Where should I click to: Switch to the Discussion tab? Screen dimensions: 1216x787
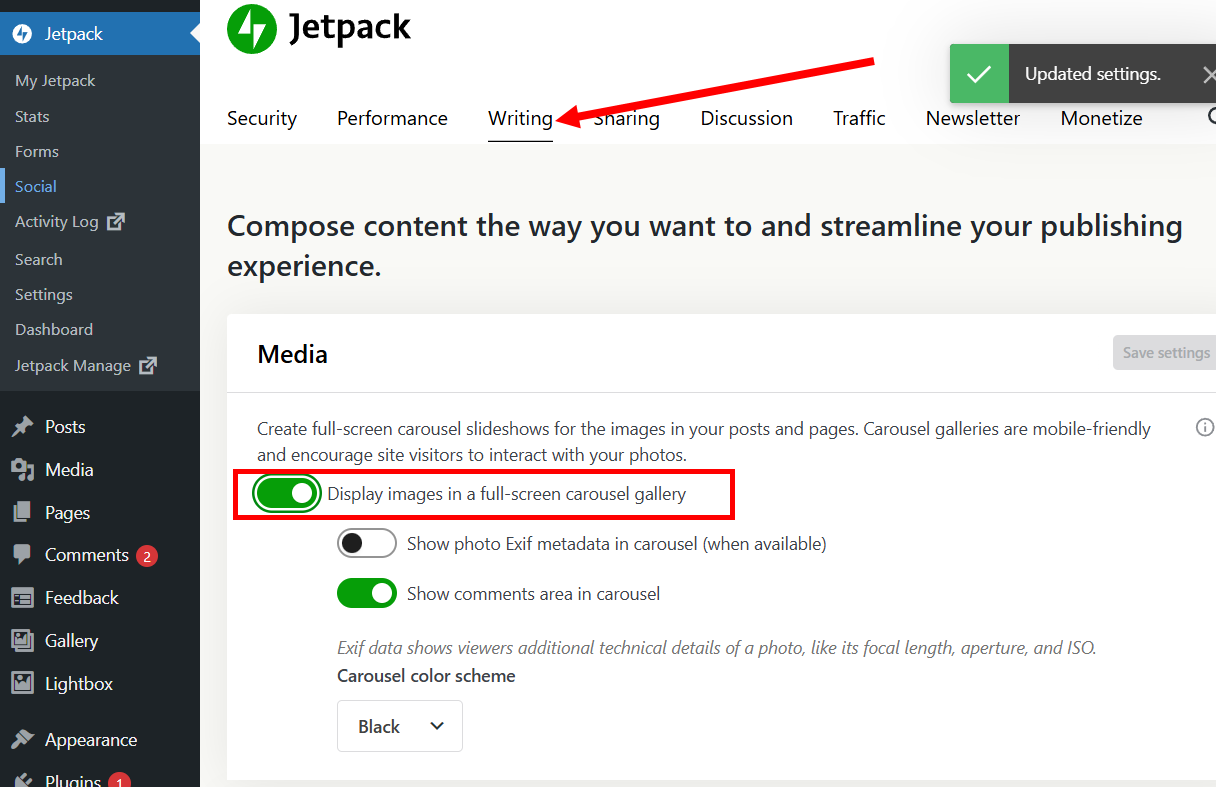tap(747, 118)
